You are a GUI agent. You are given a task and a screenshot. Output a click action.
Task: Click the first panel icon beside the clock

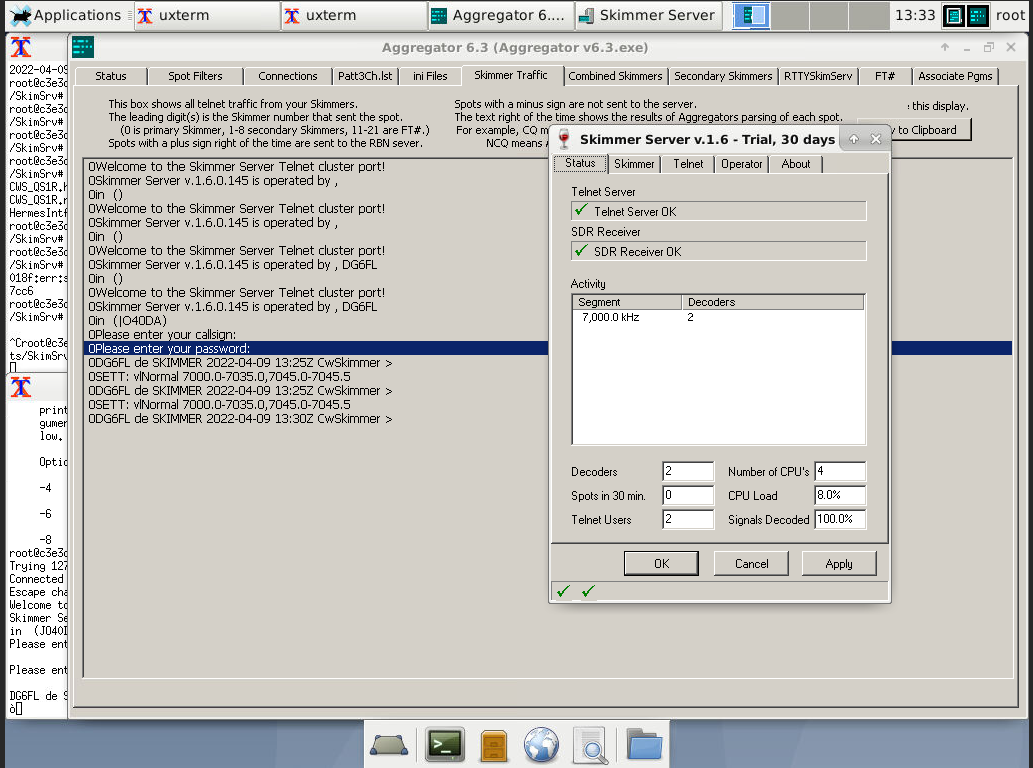(953, 15)
